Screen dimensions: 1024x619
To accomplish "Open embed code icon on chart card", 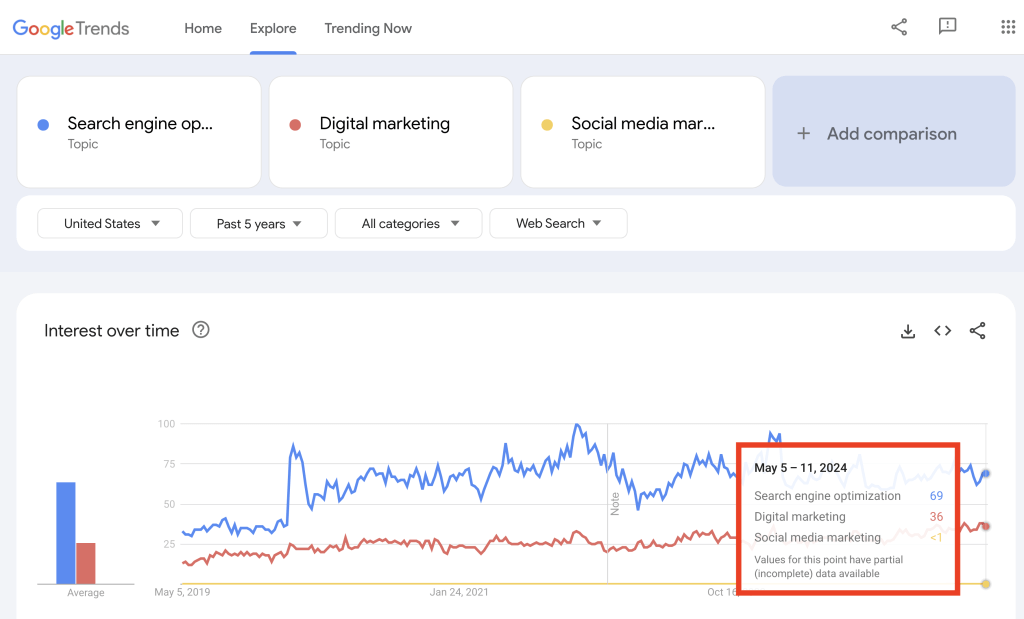I will pos(942,330).
